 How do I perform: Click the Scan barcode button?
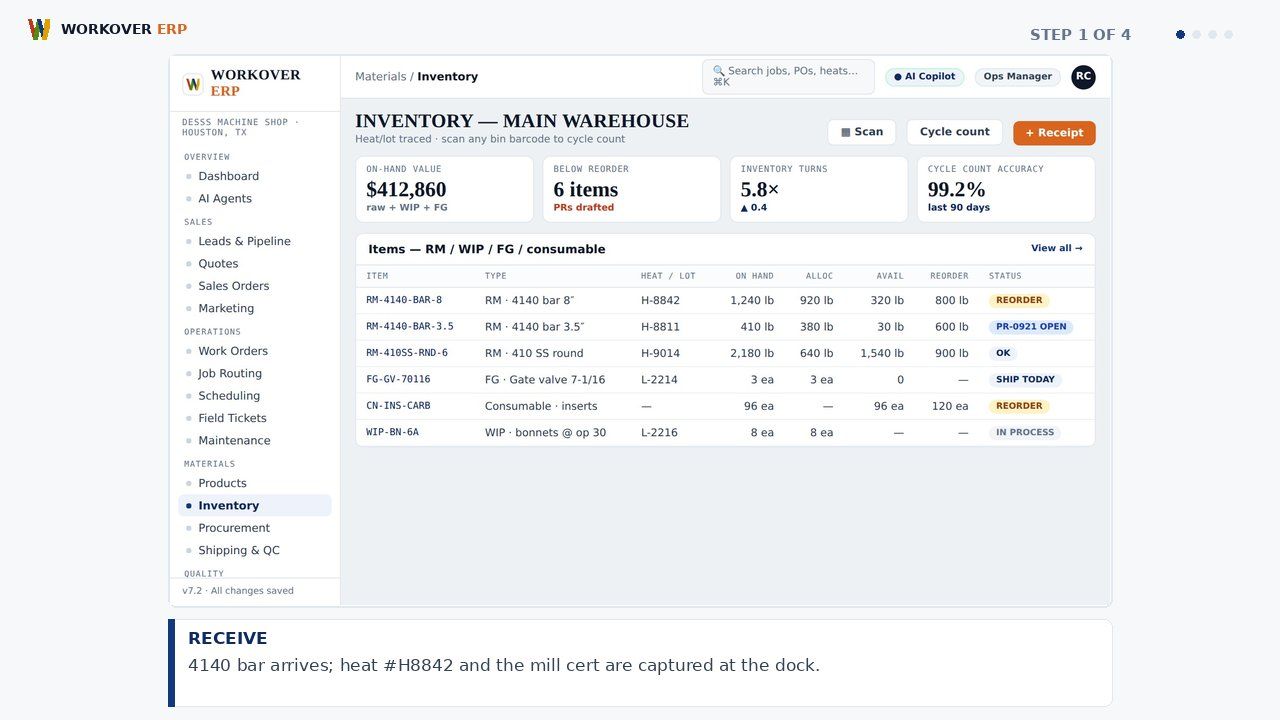(x=861, y=132)
